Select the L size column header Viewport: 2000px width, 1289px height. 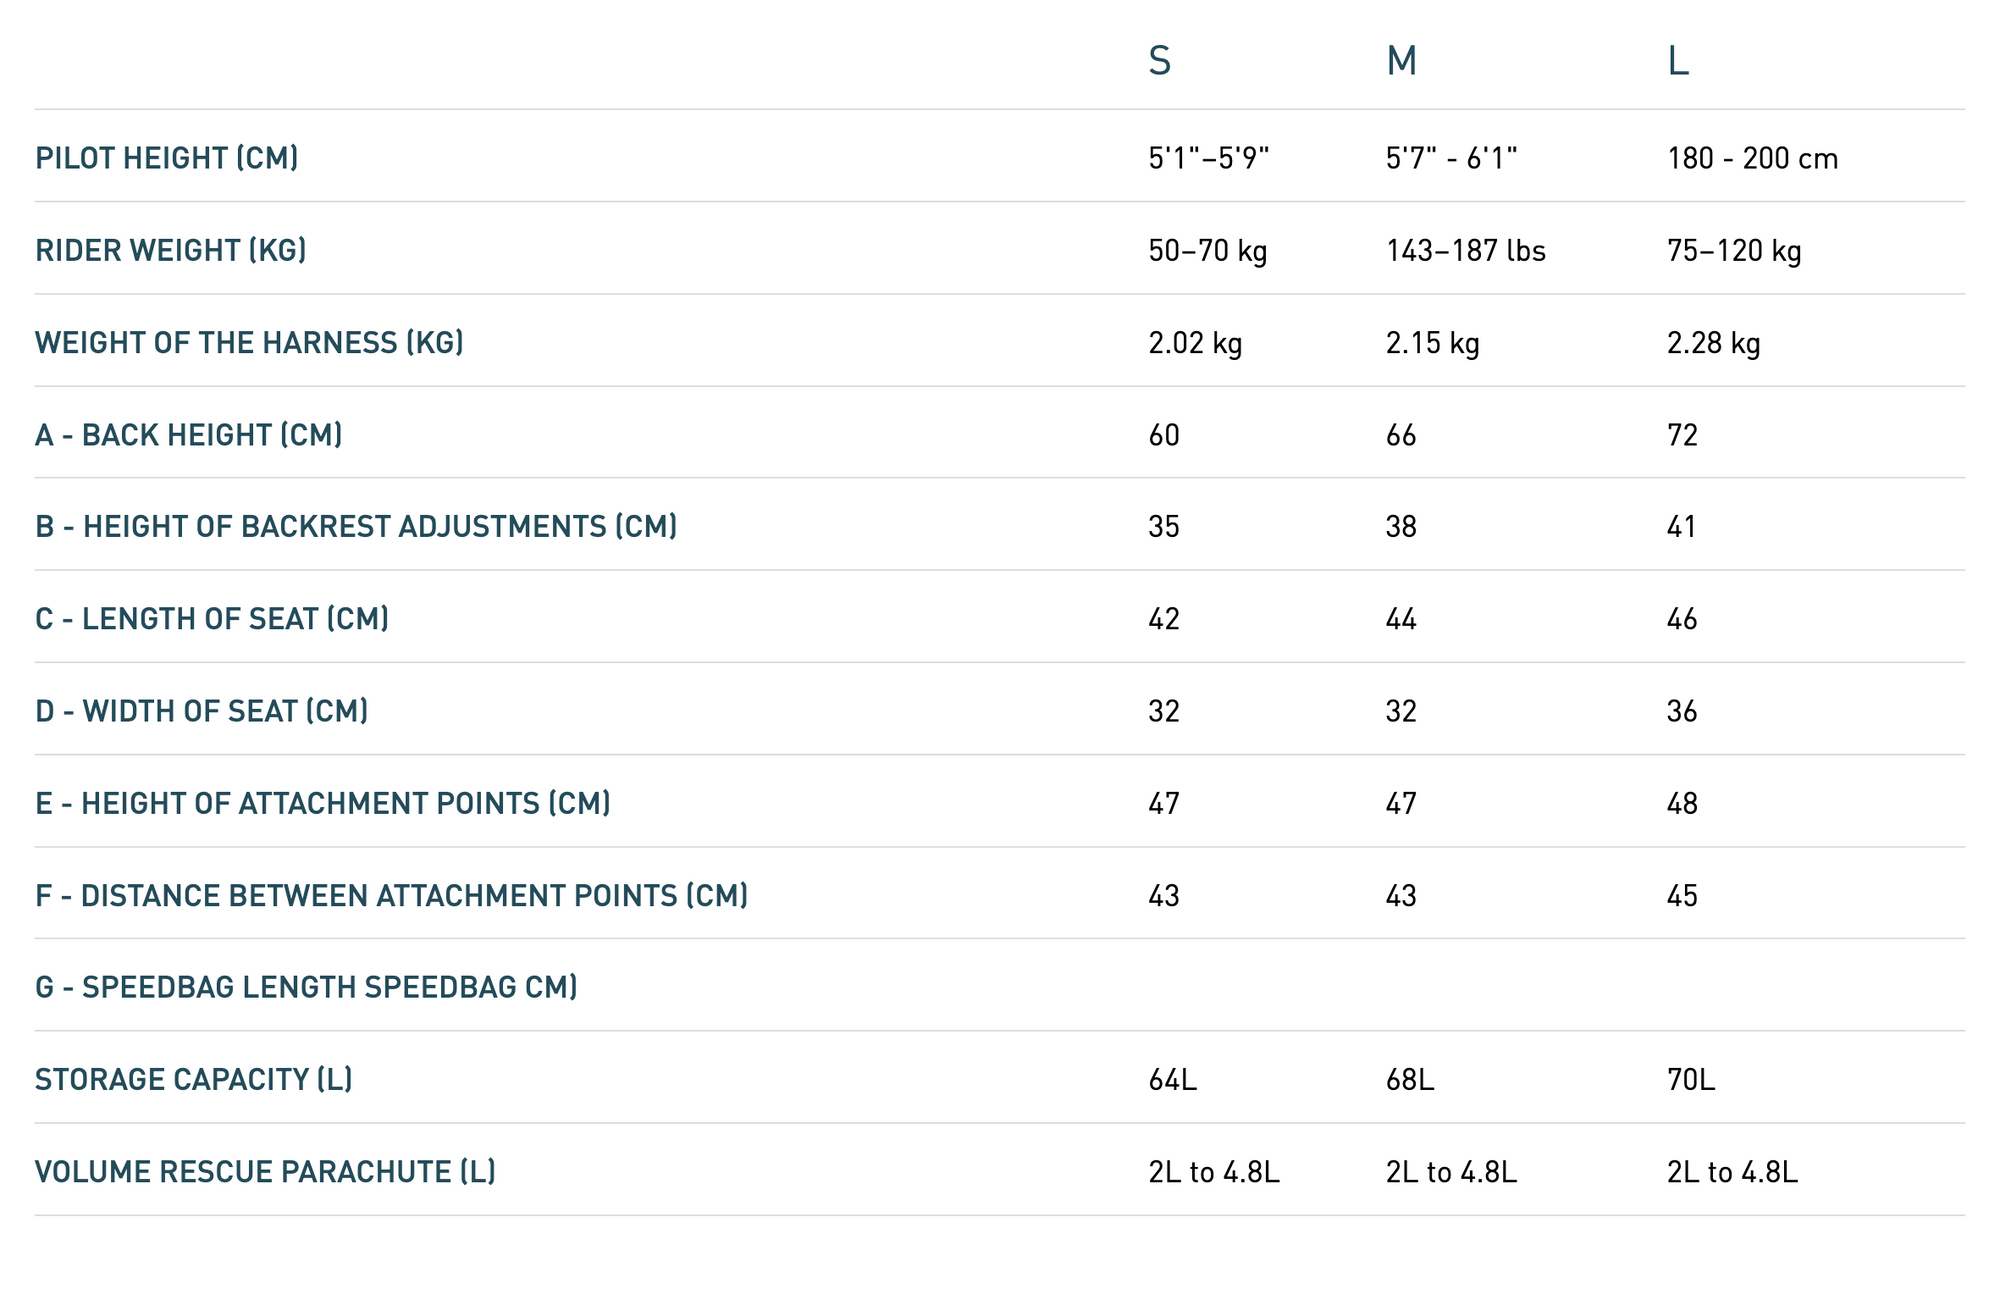(x=1677, y=61)
